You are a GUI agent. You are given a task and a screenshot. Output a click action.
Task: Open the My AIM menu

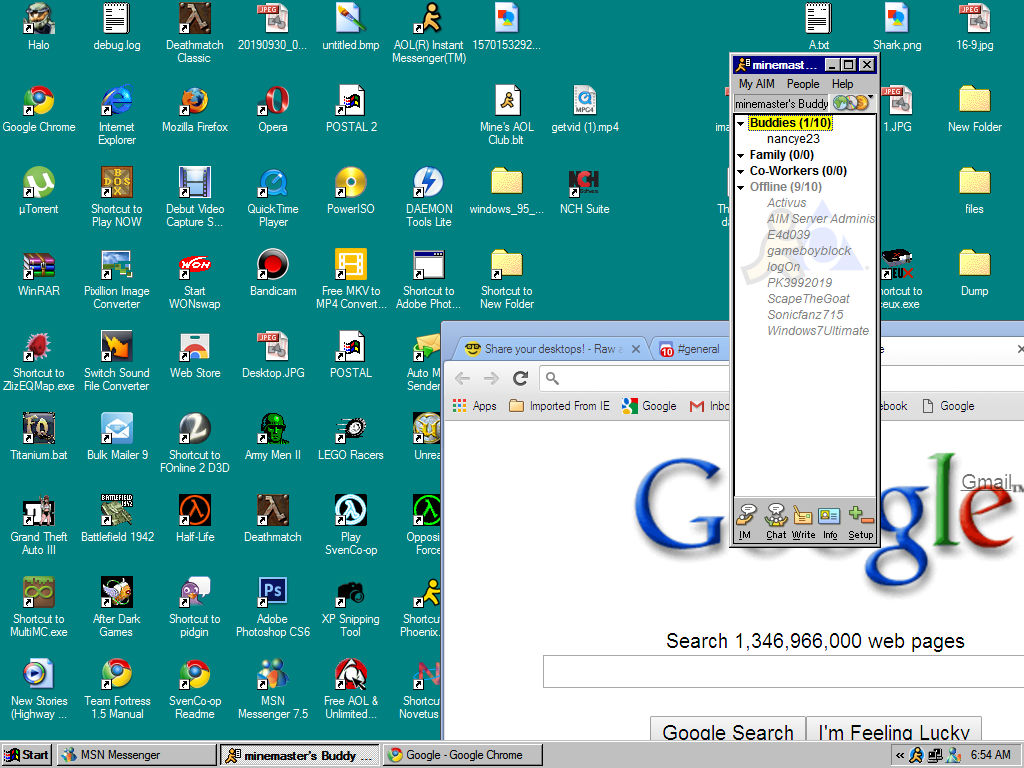(x=756, y=84)
